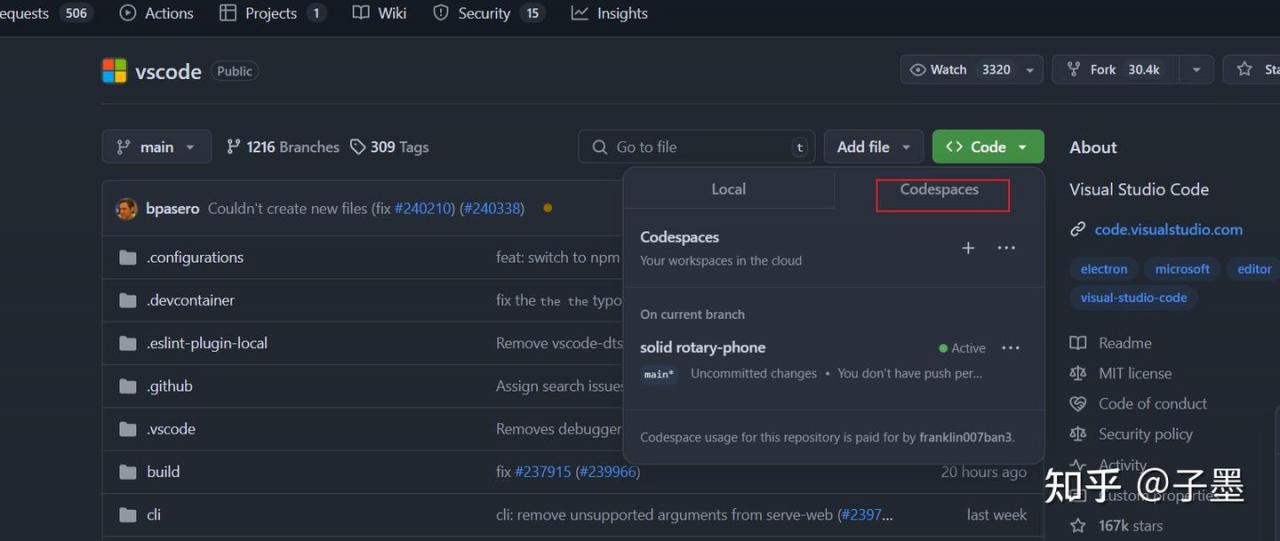This screenshot has width=1280, height=541.
Task: Open the Code of conduct link
Action: pyautogui.click(x=1152, y=404)
